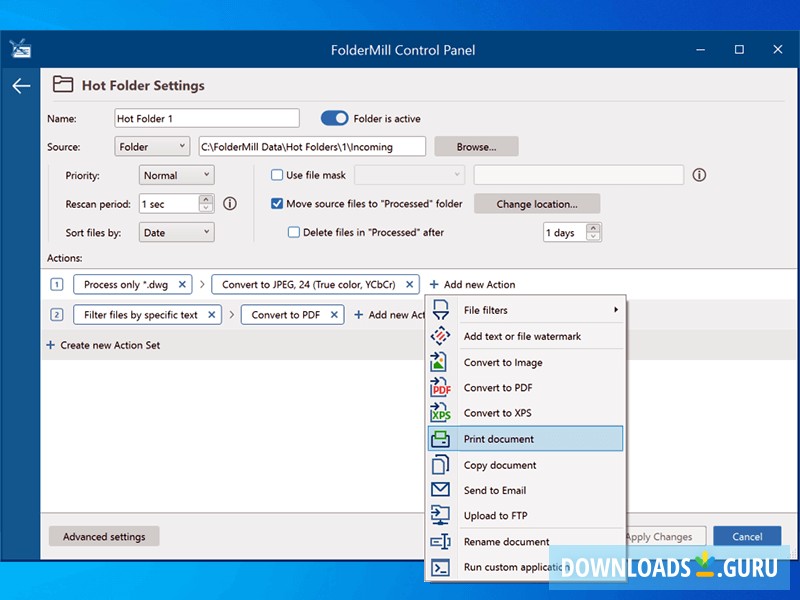Remove 'Filter files by specific text' action
This screenshot has height=600, width=800.
(211, 315)
